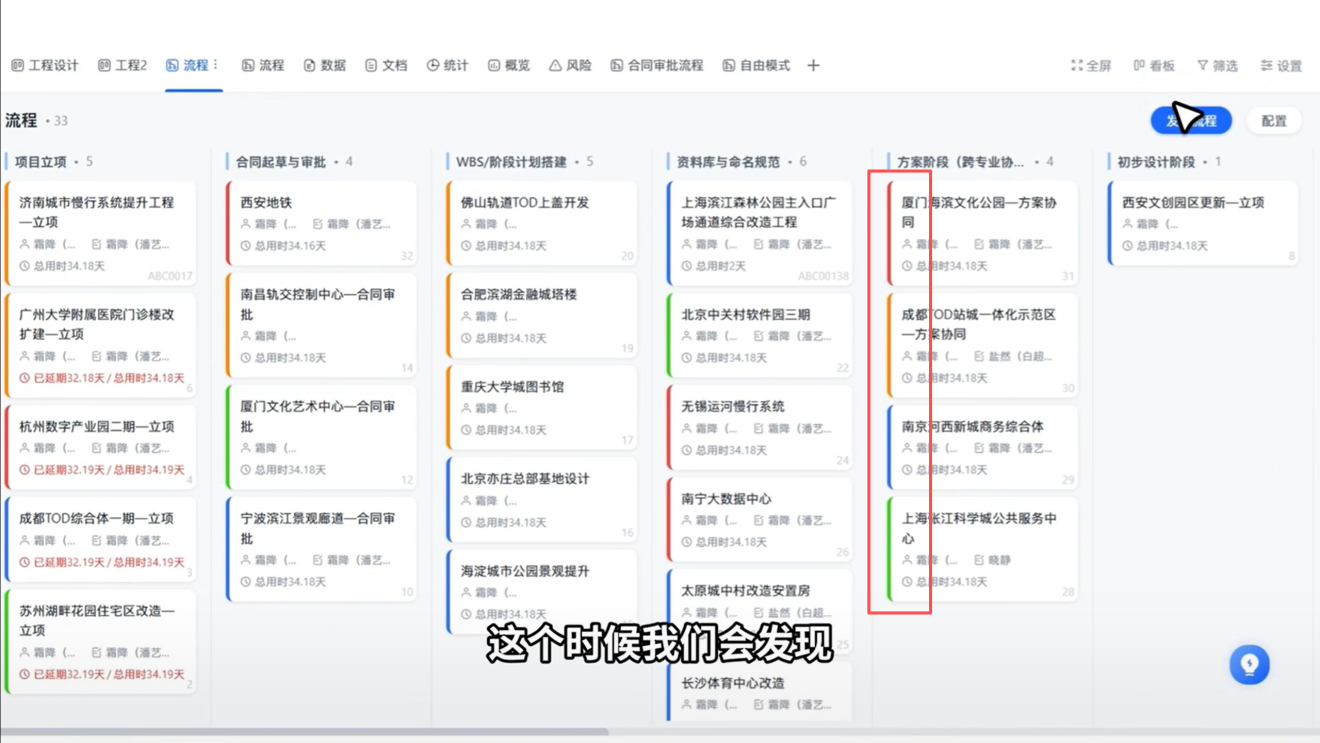1320x743 pixels.
Task: Open card 无锡运河慢行系统
Action: pyautogui.click(x=760, y=426)
